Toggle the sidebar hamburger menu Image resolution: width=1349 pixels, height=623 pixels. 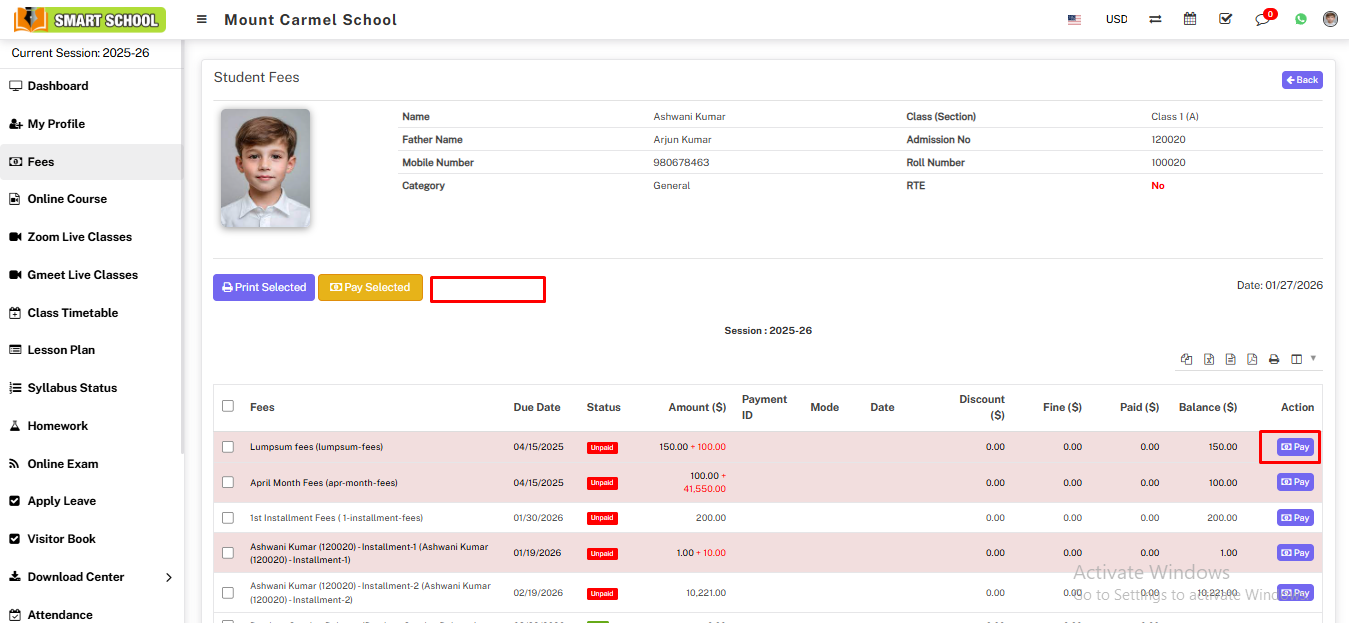point(202,20)
